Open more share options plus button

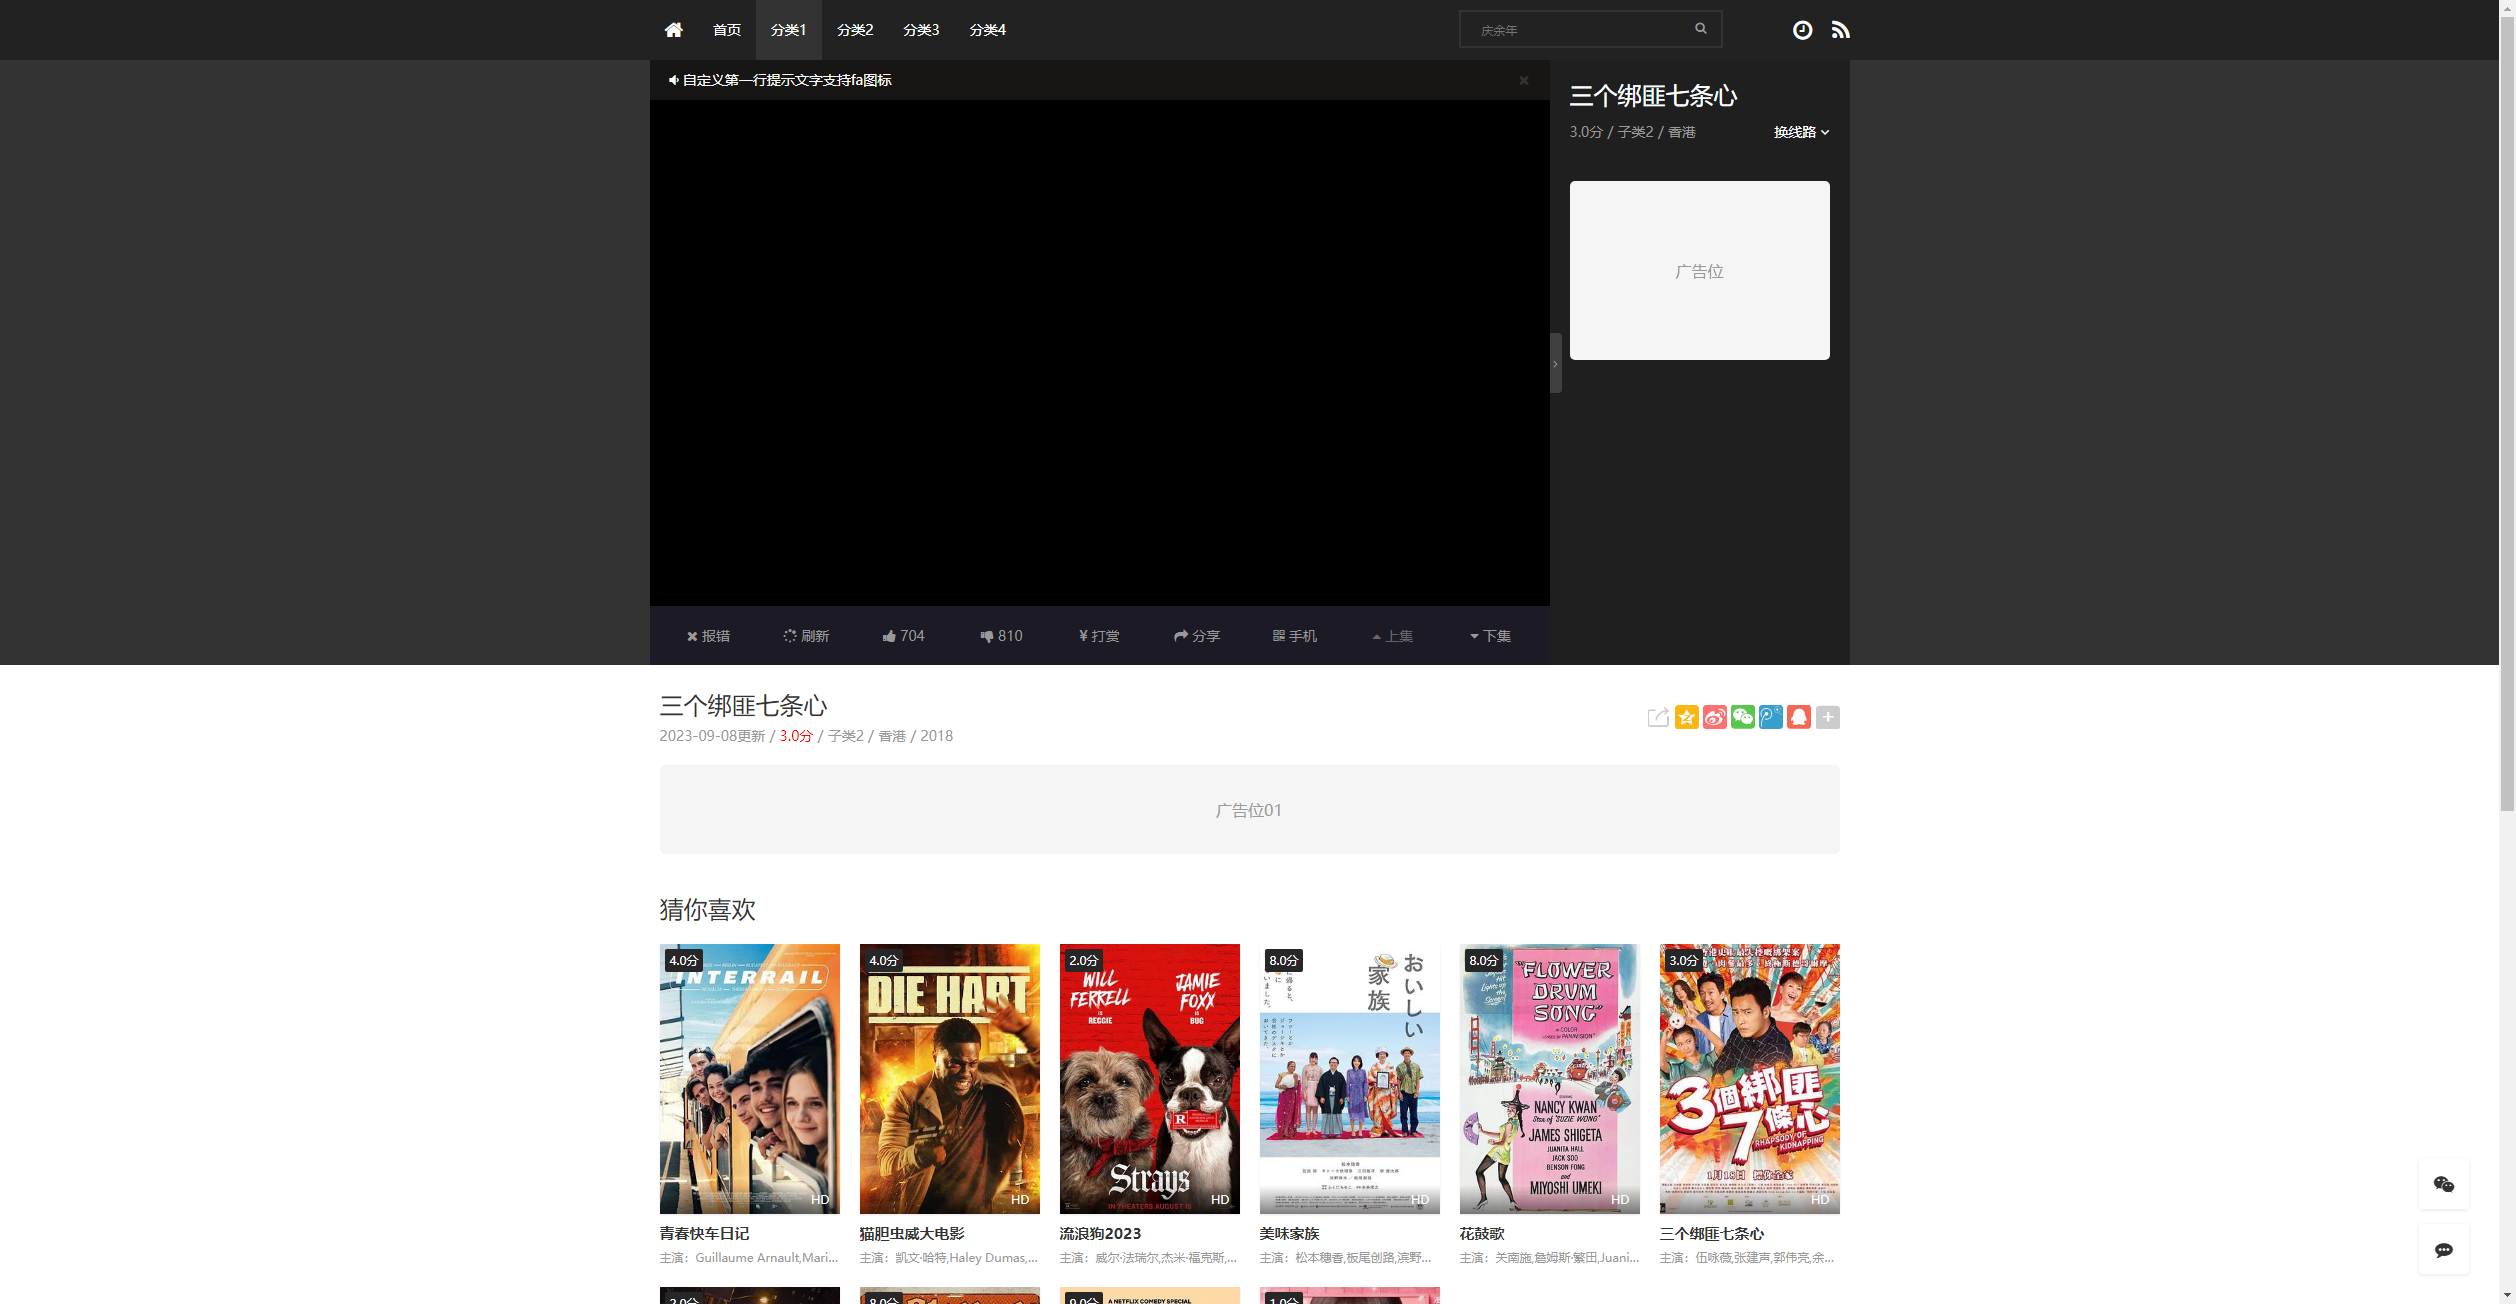(1827, 717)
